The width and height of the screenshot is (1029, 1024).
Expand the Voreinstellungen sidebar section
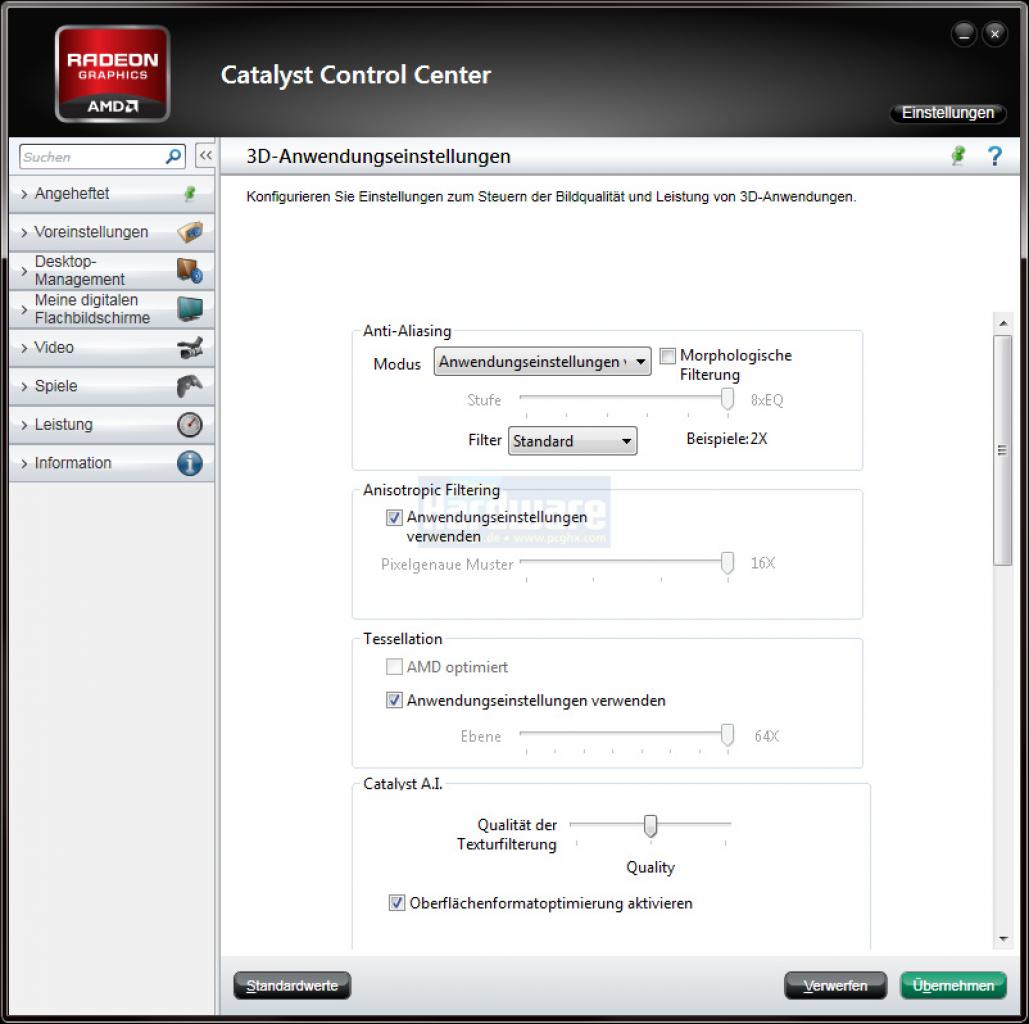(x=112, y=232)
